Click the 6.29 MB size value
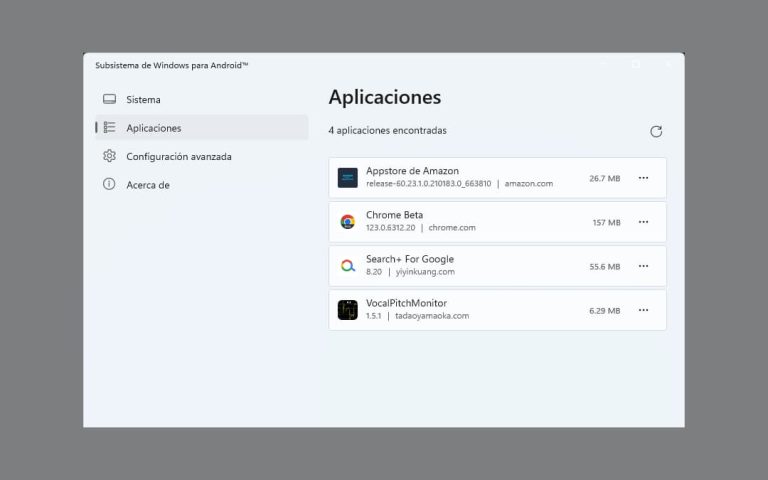Viewport: 768px width, 480px height. coord(604,311)
